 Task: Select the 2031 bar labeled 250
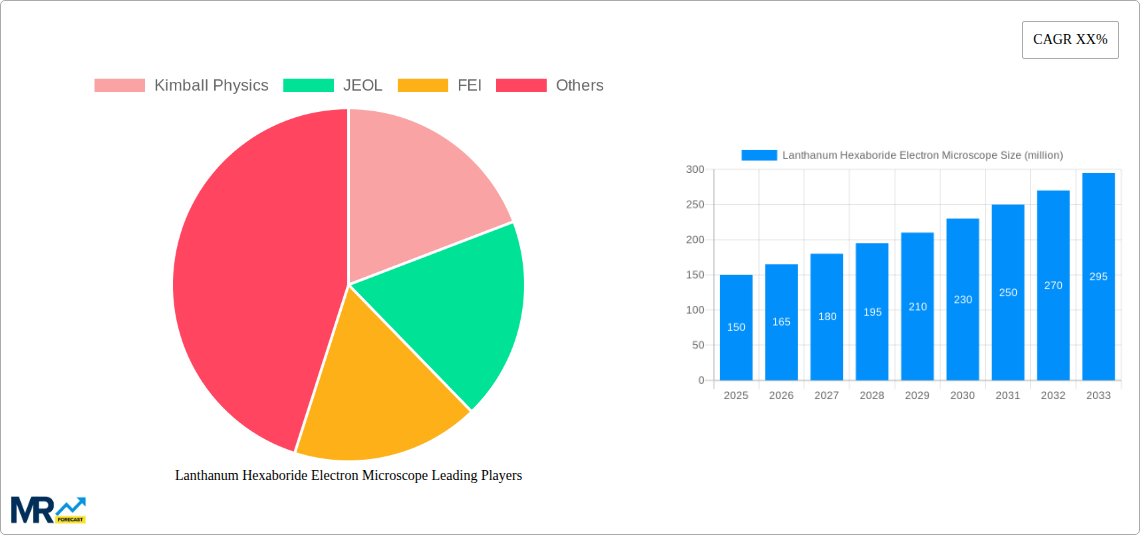click(1008, 292)
